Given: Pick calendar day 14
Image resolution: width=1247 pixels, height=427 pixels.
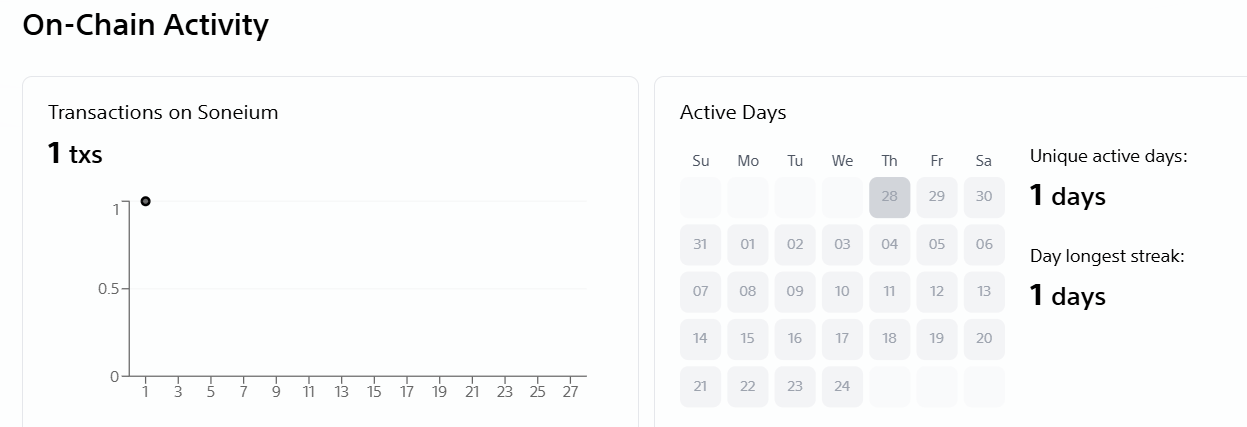Looking at the screenshot, I should coord(700,338).
